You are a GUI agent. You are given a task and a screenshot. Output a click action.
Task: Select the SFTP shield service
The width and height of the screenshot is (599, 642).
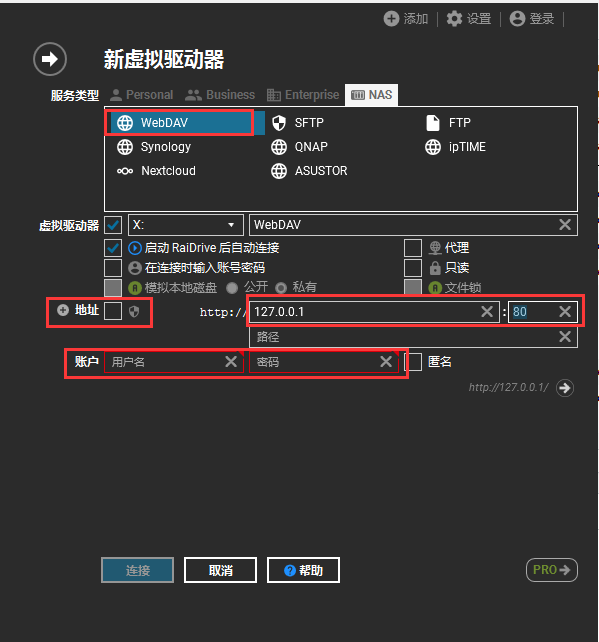[x=298, y=123]
